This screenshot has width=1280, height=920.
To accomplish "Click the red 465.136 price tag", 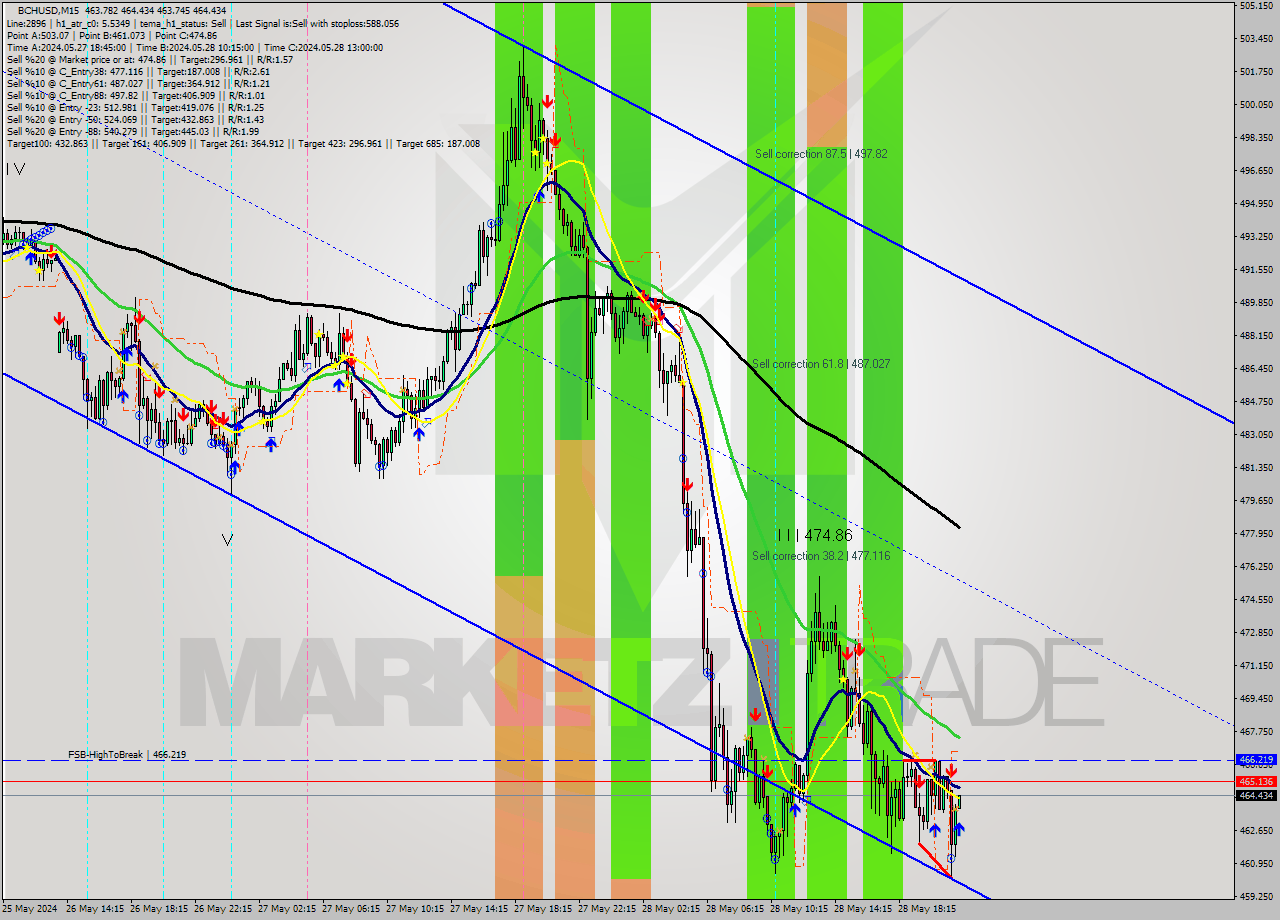I will [x=1256, y=781].
